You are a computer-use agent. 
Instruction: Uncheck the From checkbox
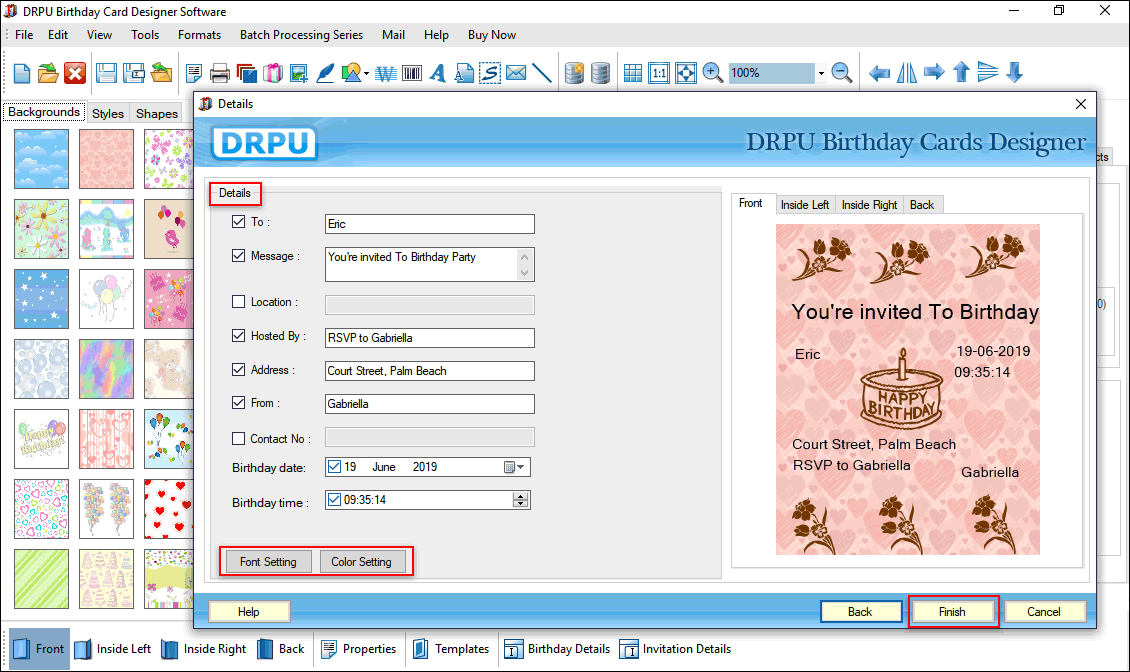pyautogui.click(x=239, y=402)
